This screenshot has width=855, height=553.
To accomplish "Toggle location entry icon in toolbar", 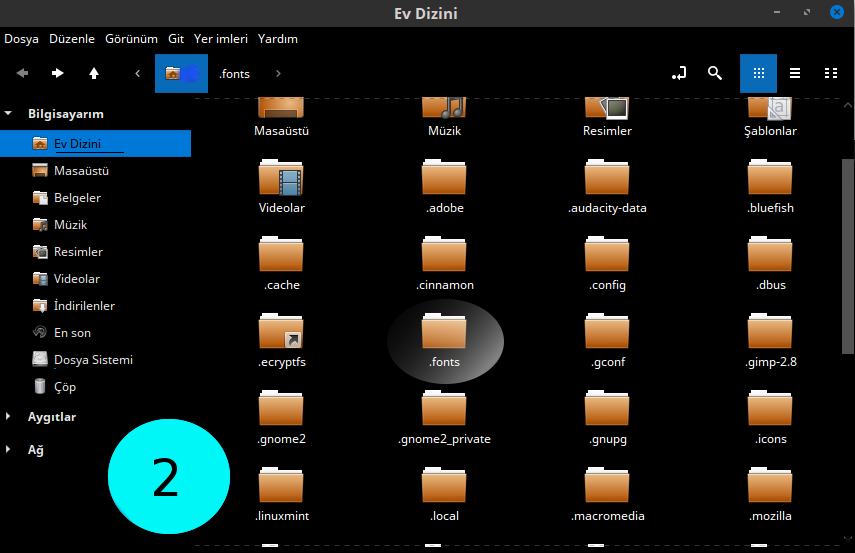I will pos(679,73).
